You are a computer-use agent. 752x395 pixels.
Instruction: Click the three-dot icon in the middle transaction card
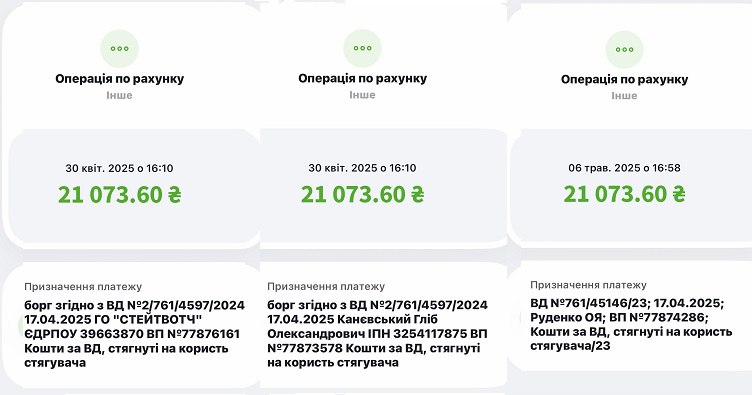pyautogui.click(x=363, y=48)
